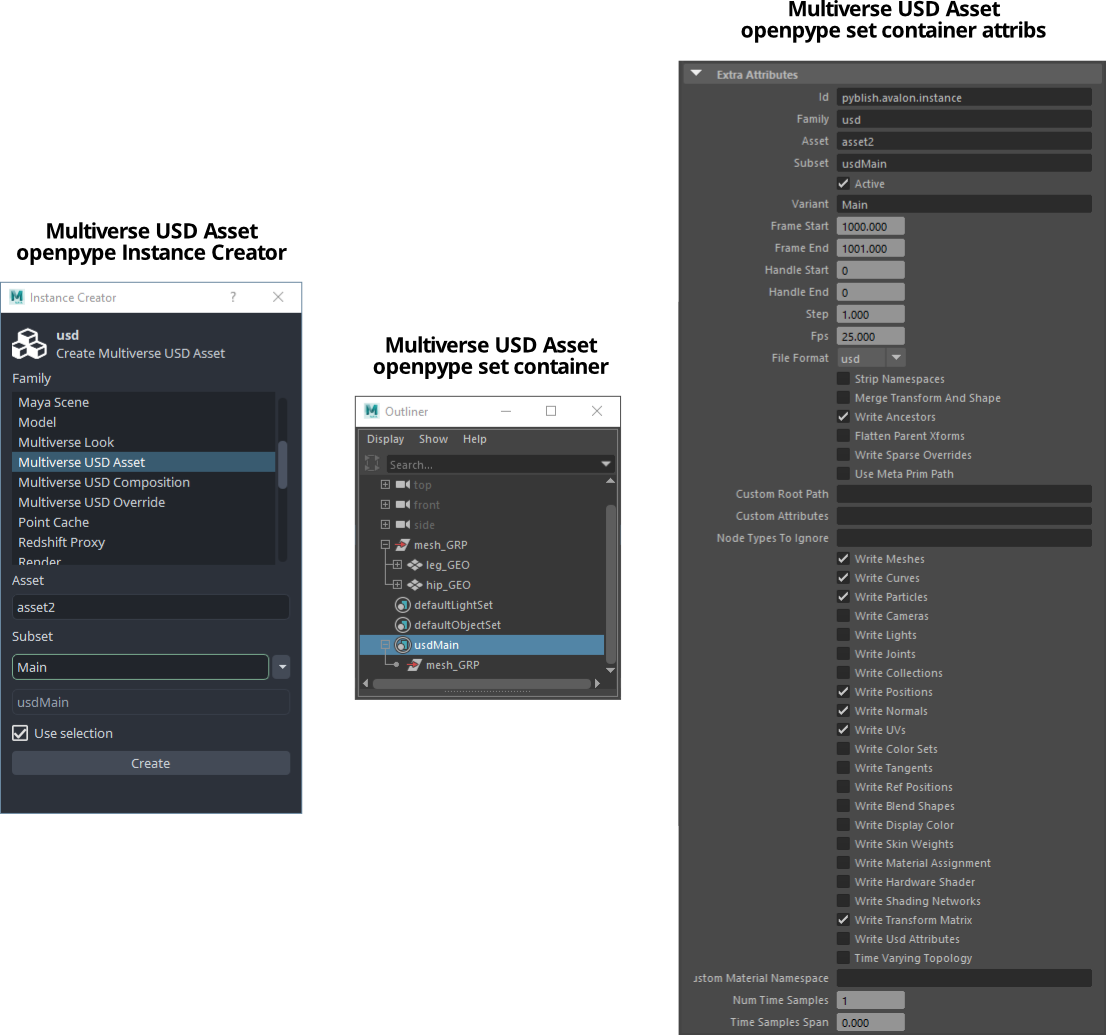Select Multiverse USD Override family
The image size is (1106, 1035).
pyautogui.click(x=143, y=502)
